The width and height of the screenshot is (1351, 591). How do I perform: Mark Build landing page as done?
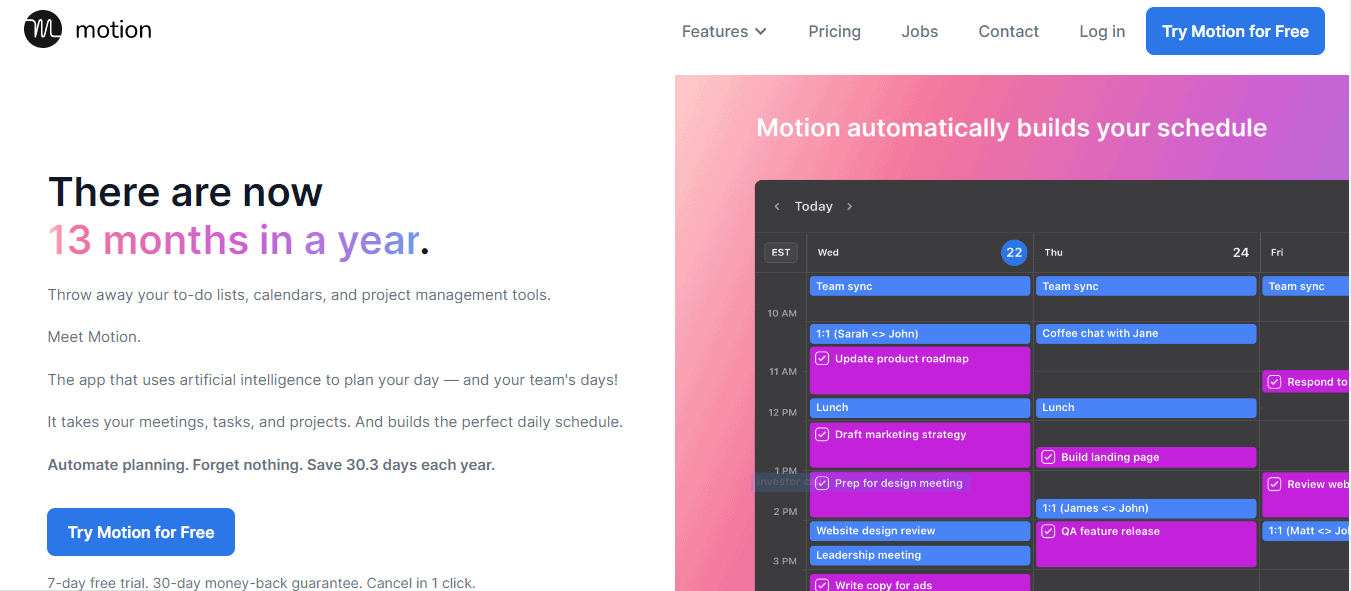tap(1048, 457)
